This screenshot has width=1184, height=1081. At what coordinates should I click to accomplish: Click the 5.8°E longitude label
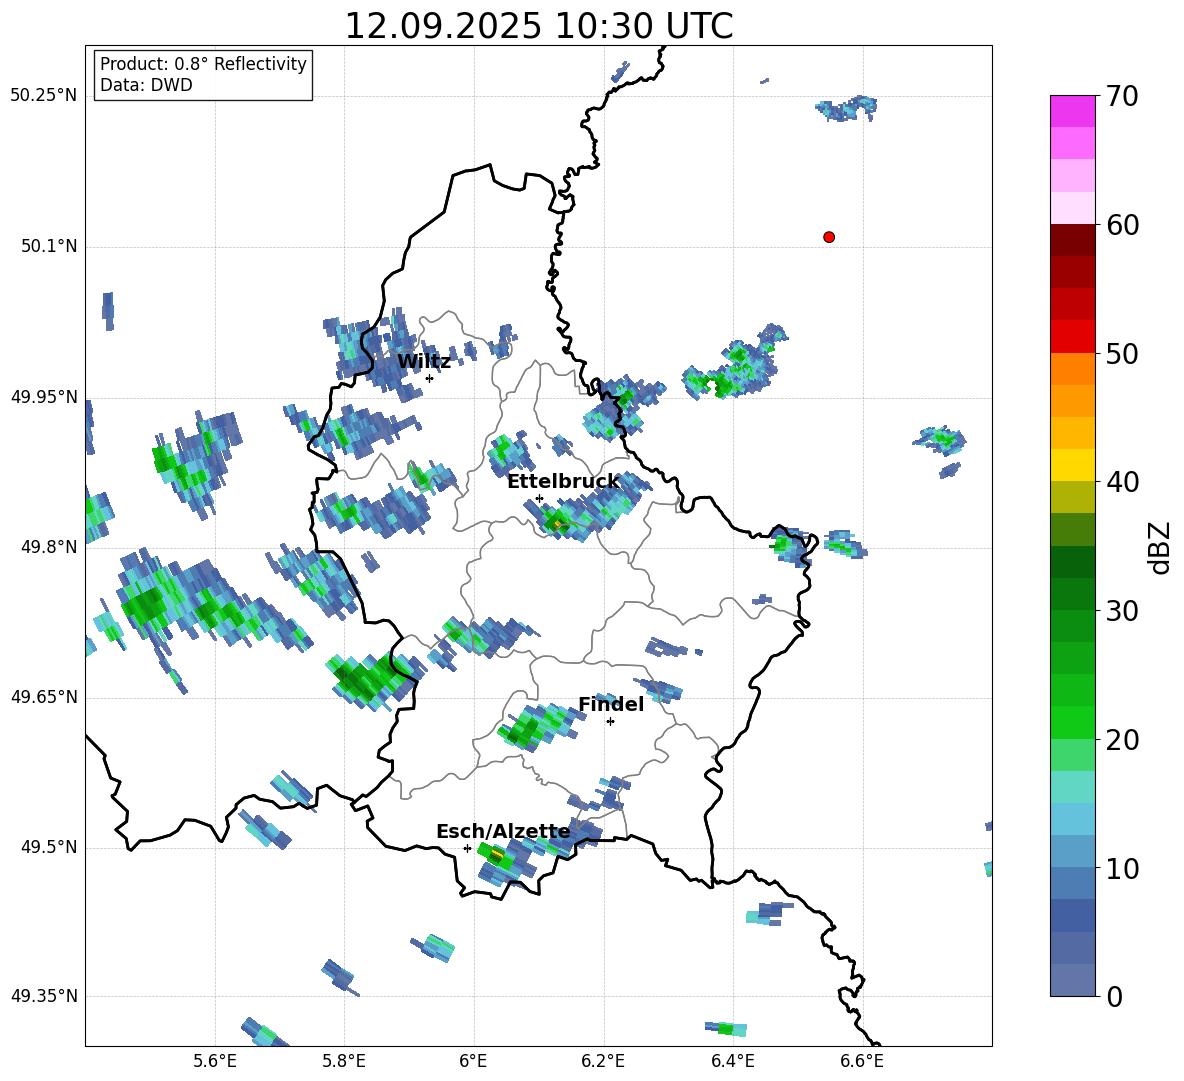[344, 1061]
